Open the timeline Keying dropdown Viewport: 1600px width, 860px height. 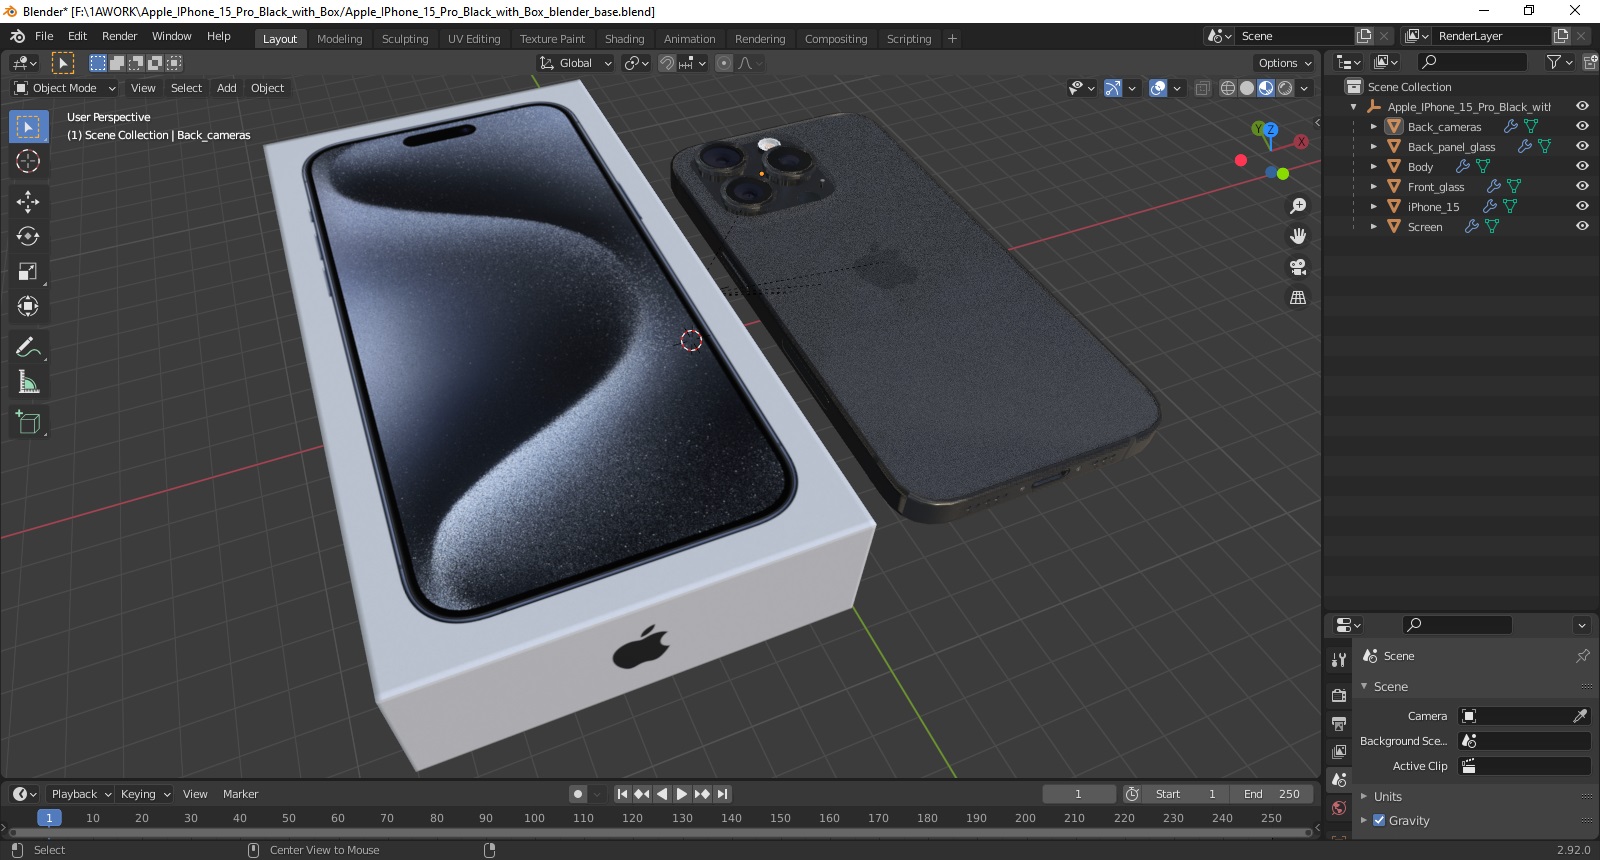(145, 794)
